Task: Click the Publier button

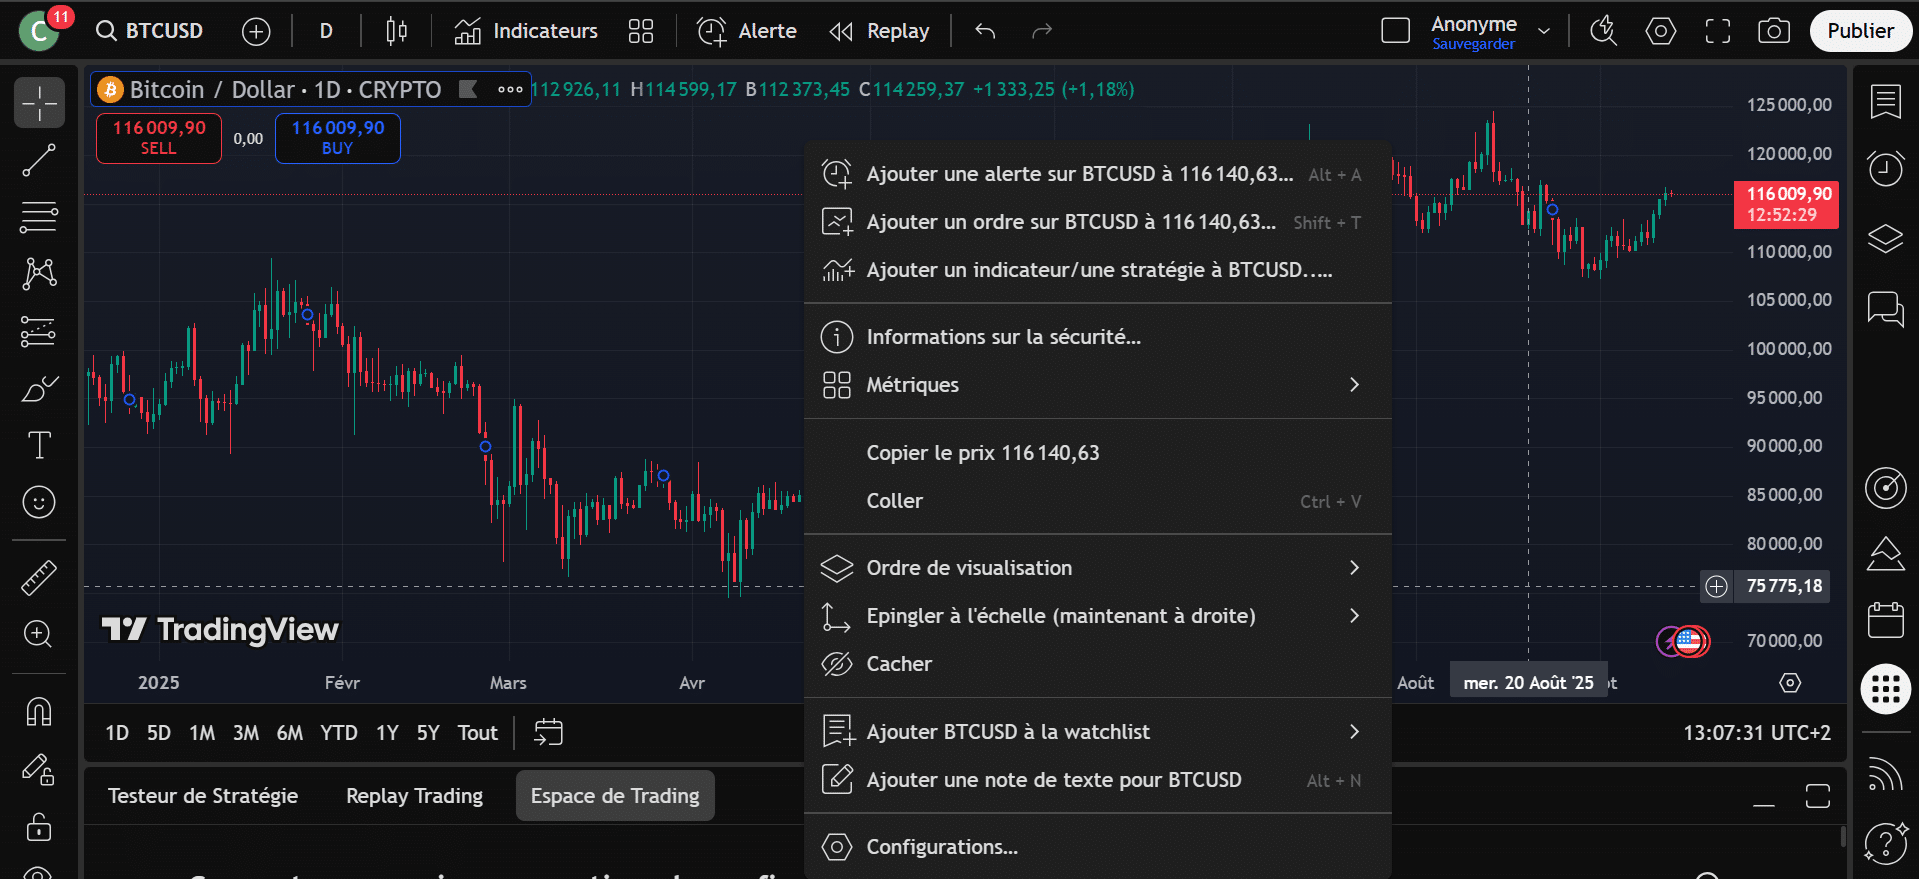Action: (x=1860, y=31)
